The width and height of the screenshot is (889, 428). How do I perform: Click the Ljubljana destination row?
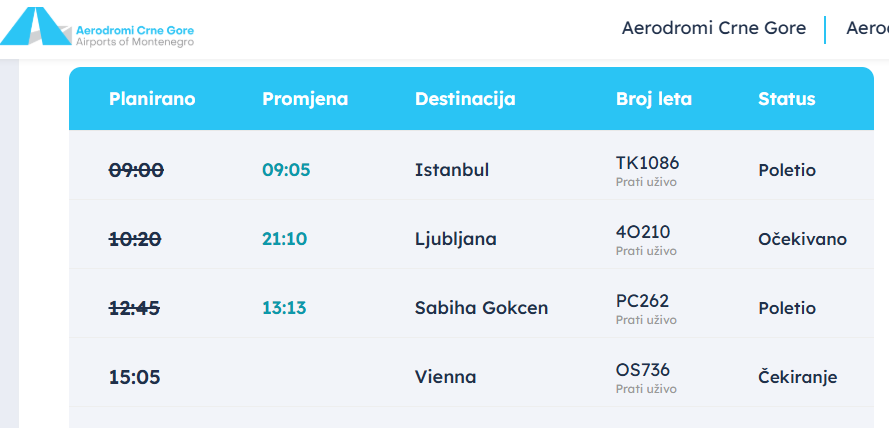[x=456, y=239]
